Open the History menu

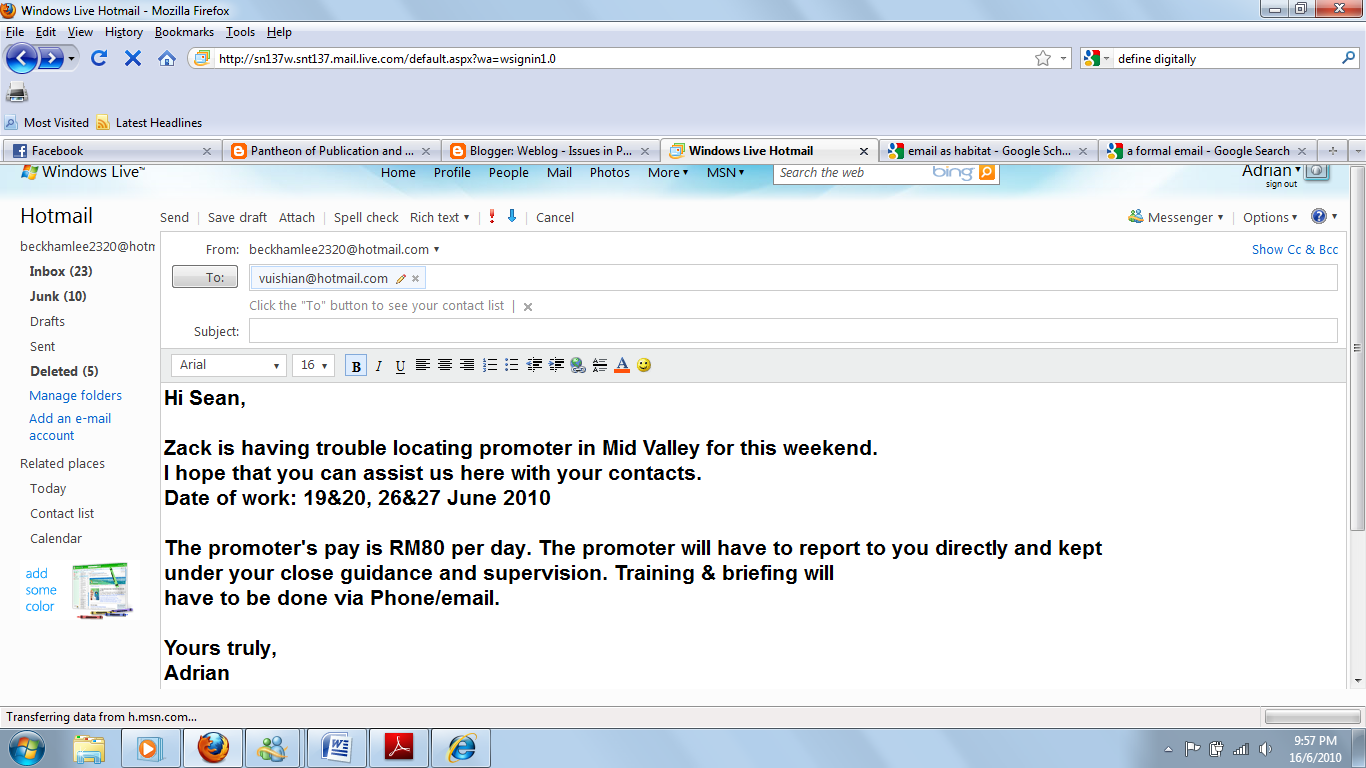123,32
